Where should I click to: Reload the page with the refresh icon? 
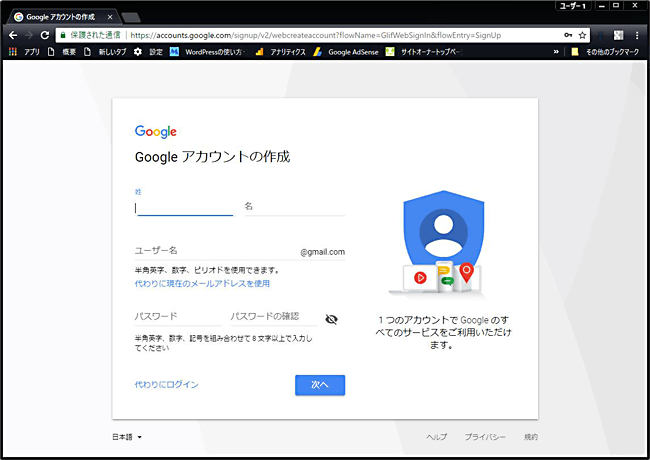point(45,35)
